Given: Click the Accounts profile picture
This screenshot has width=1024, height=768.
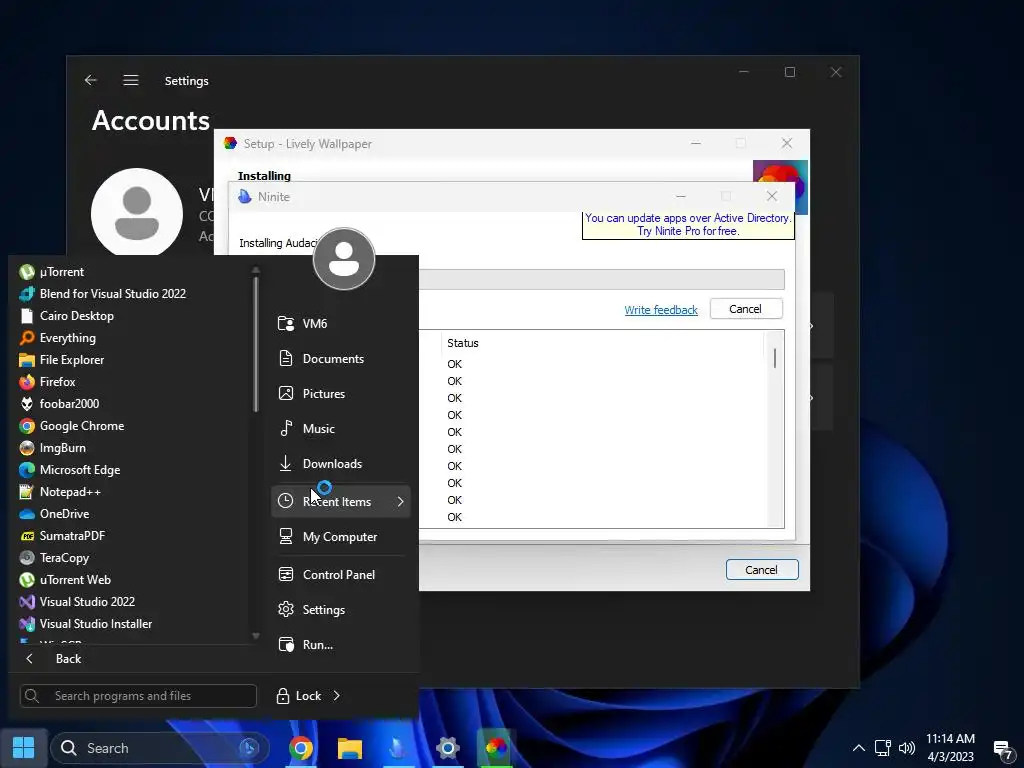Looking at the screenshot, I should pos(136,213).
